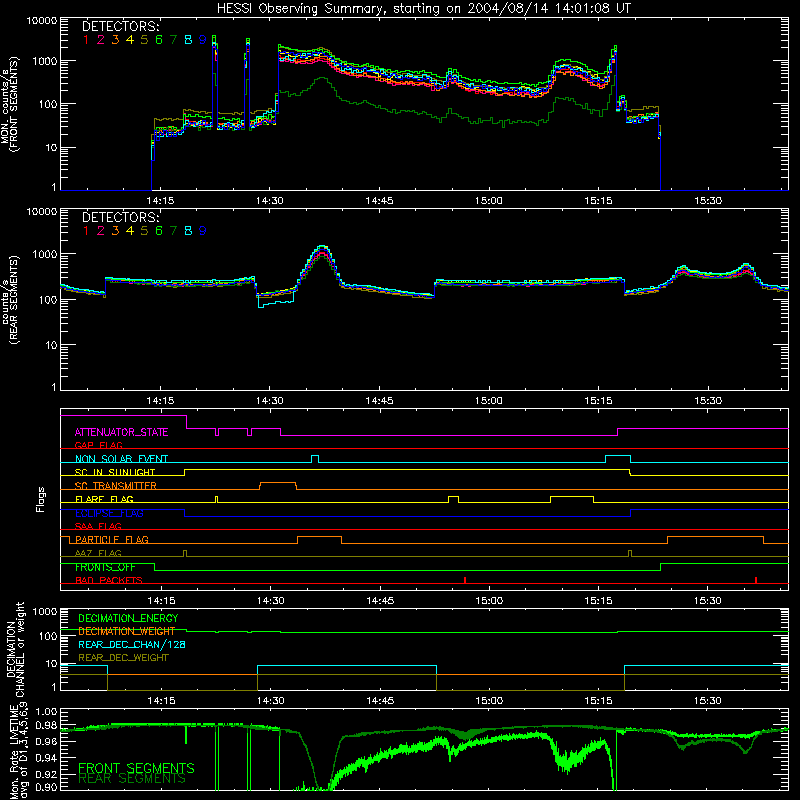Click the REAR_DEC_WEIGHT legend entry
Image resolution: width=800 pixels, height=800 pixels.
click(123, 658)
